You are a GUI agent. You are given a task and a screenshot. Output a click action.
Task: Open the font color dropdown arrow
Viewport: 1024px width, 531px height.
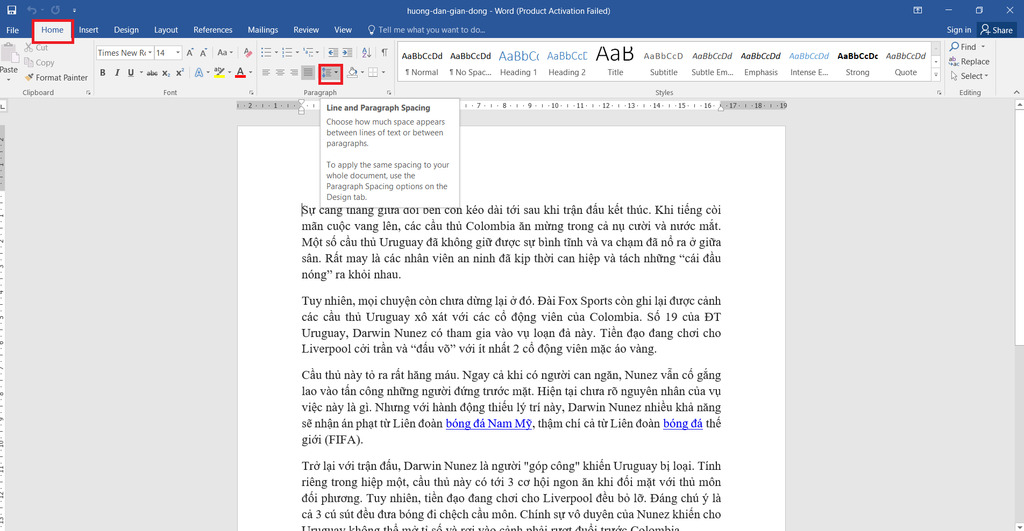click(251, 72)
